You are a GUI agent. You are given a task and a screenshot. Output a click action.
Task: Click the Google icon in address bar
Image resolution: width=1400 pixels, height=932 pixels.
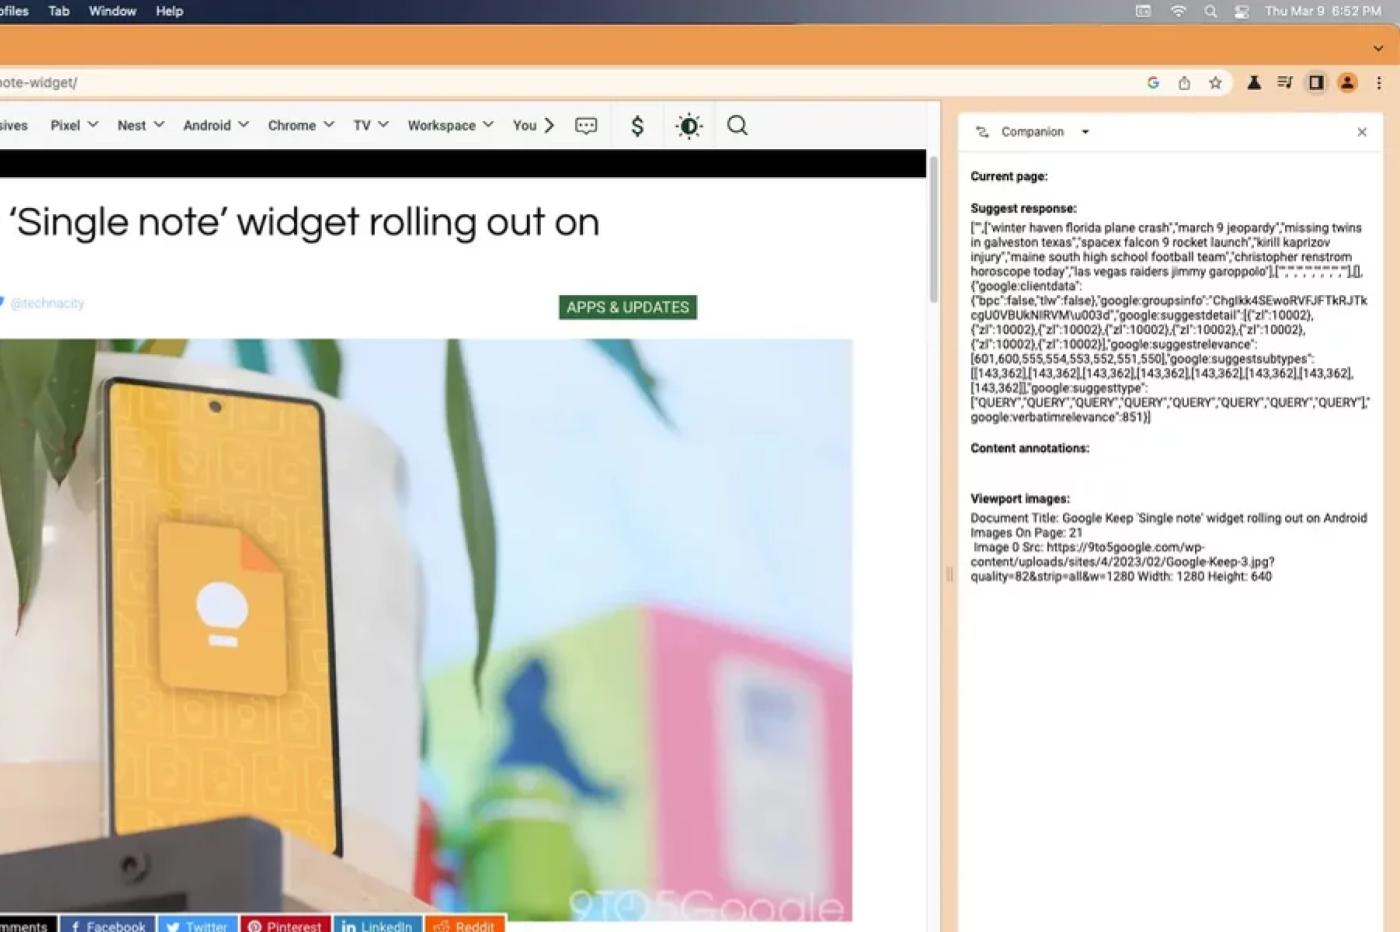(x=1153, y=83)
